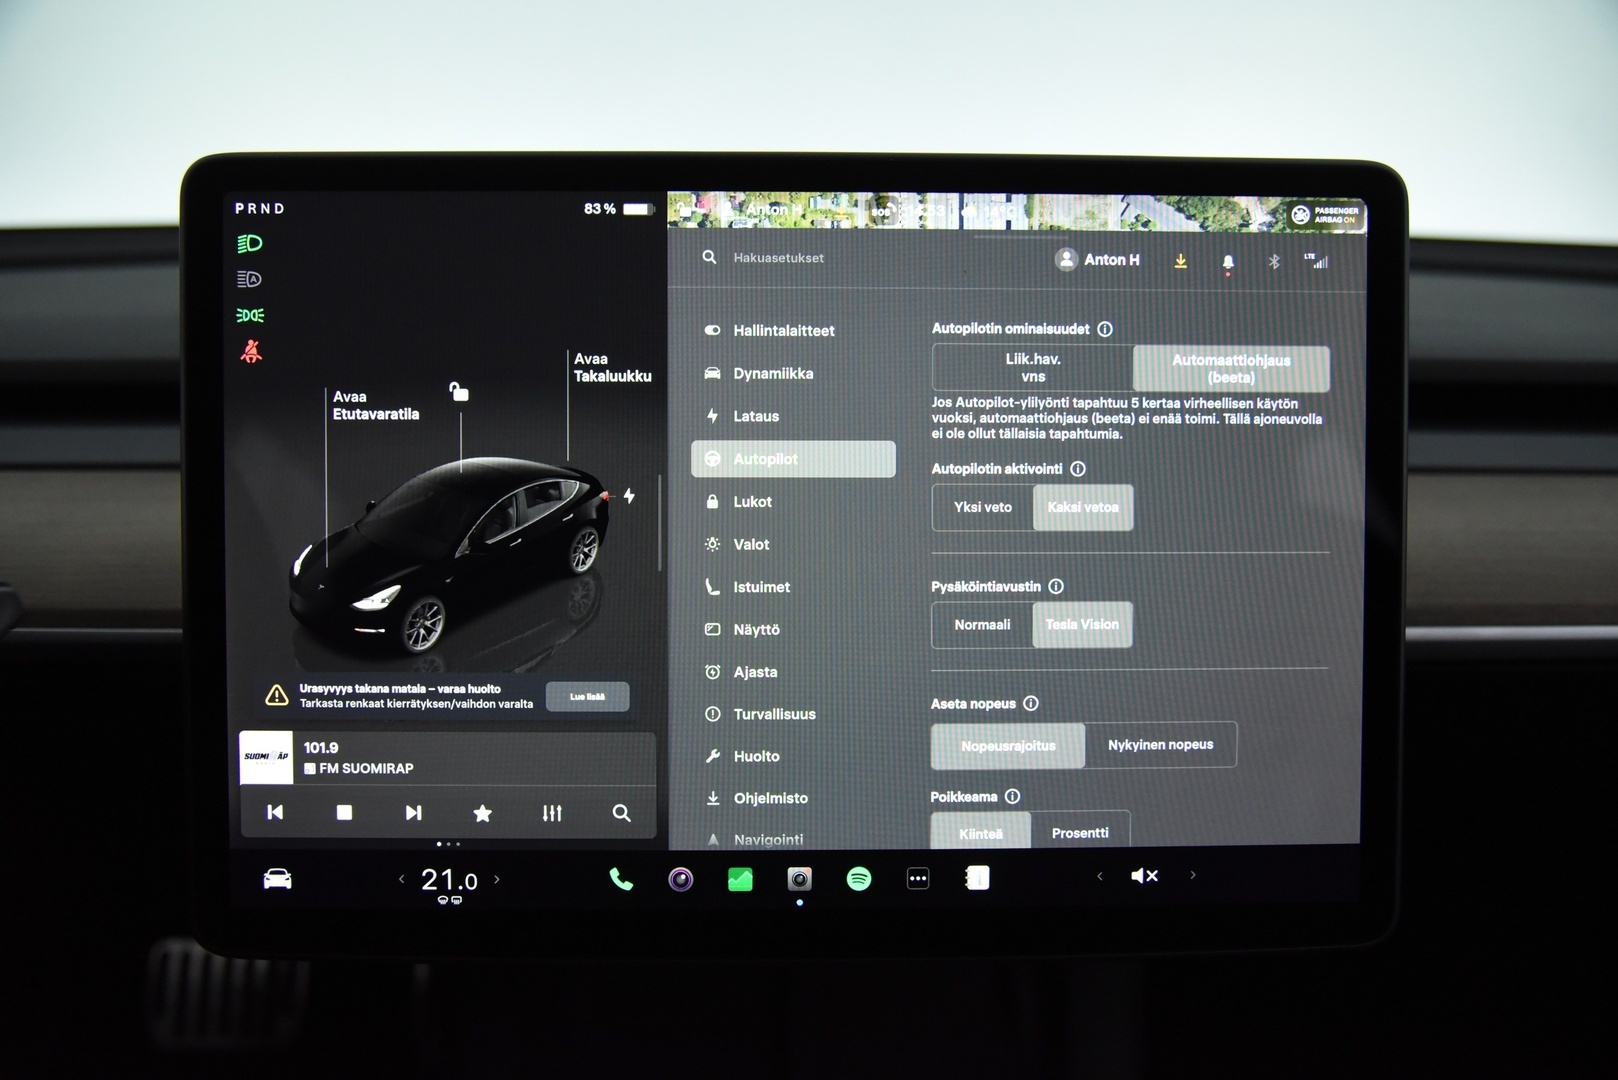
Task: Open the Lukot settings section
Action: pos(752,501)
